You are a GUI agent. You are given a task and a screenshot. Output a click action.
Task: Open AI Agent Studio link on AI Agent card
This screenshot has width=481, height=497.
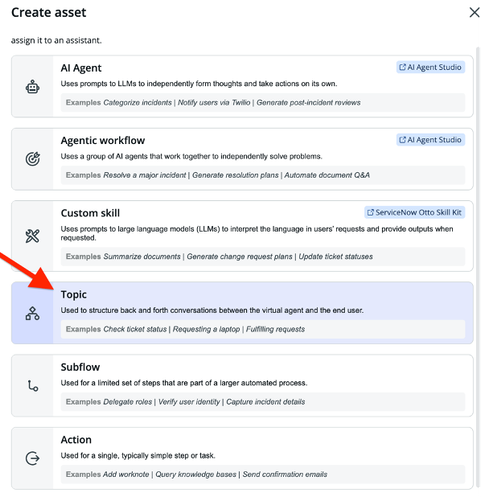tap(430, 67)
